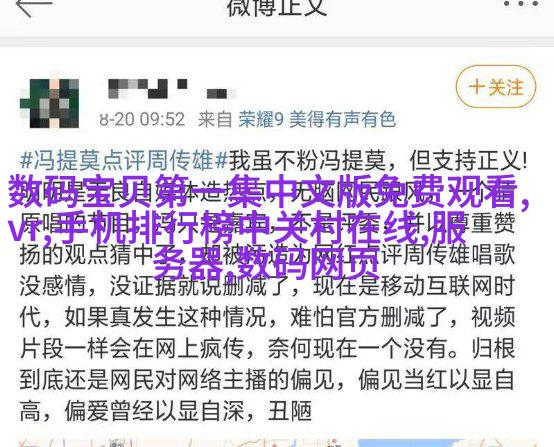This screenshot has height=447, width=554.
Task: Tap the purple vr,手机排行榜中关村在线 overlay line
Action: click(237, 228)
